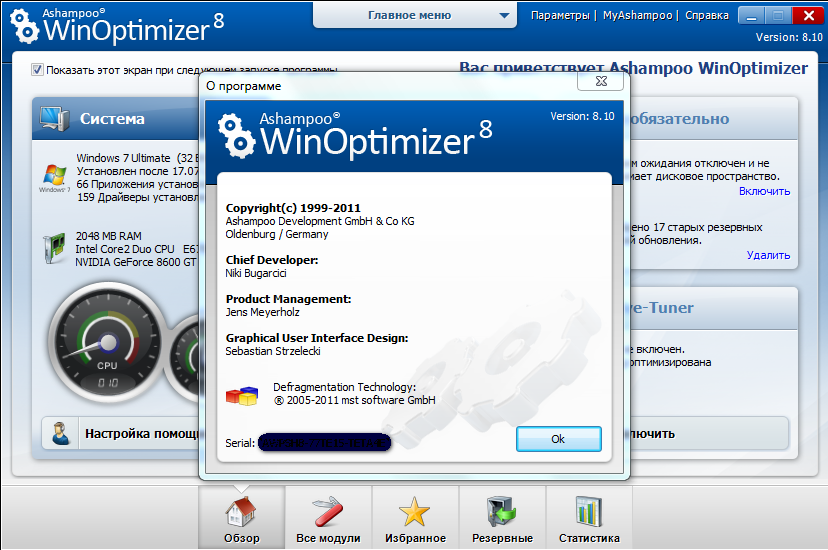Open the MyAshampoo menu item
Screen dimensions: 828x550
639,16
